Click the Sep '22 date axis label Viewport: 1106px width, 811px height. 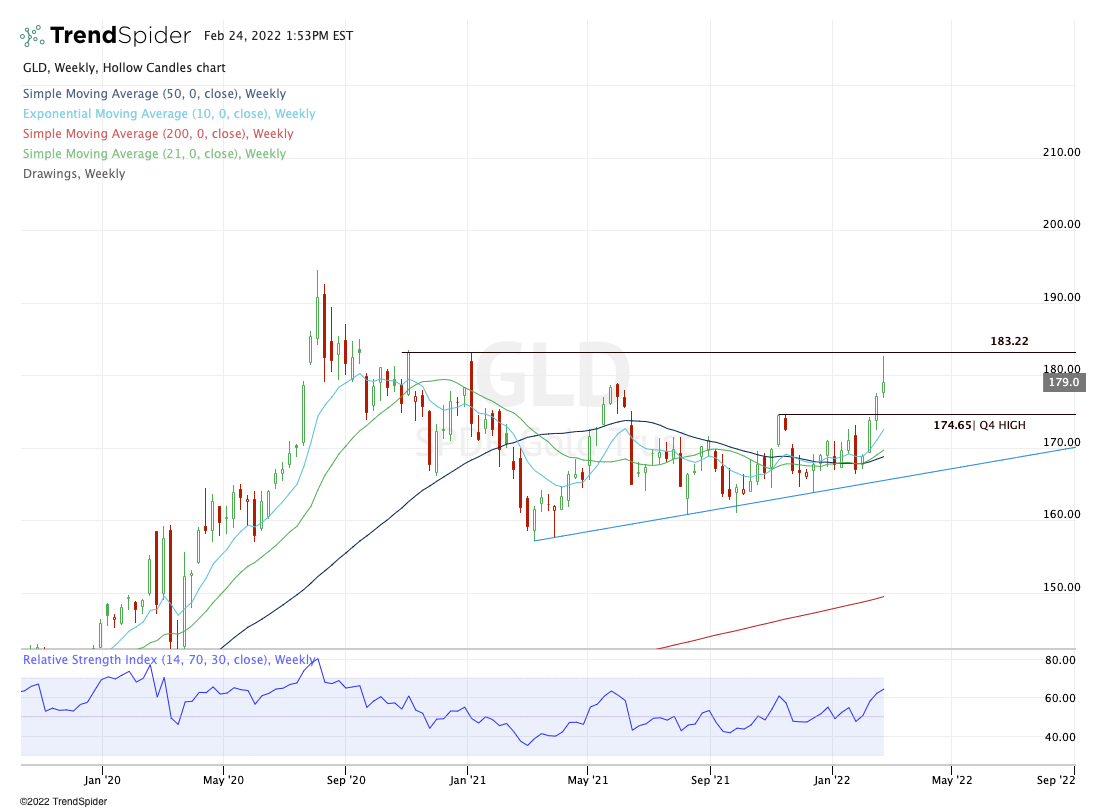pyautogui.click(x=1056, y=780)
